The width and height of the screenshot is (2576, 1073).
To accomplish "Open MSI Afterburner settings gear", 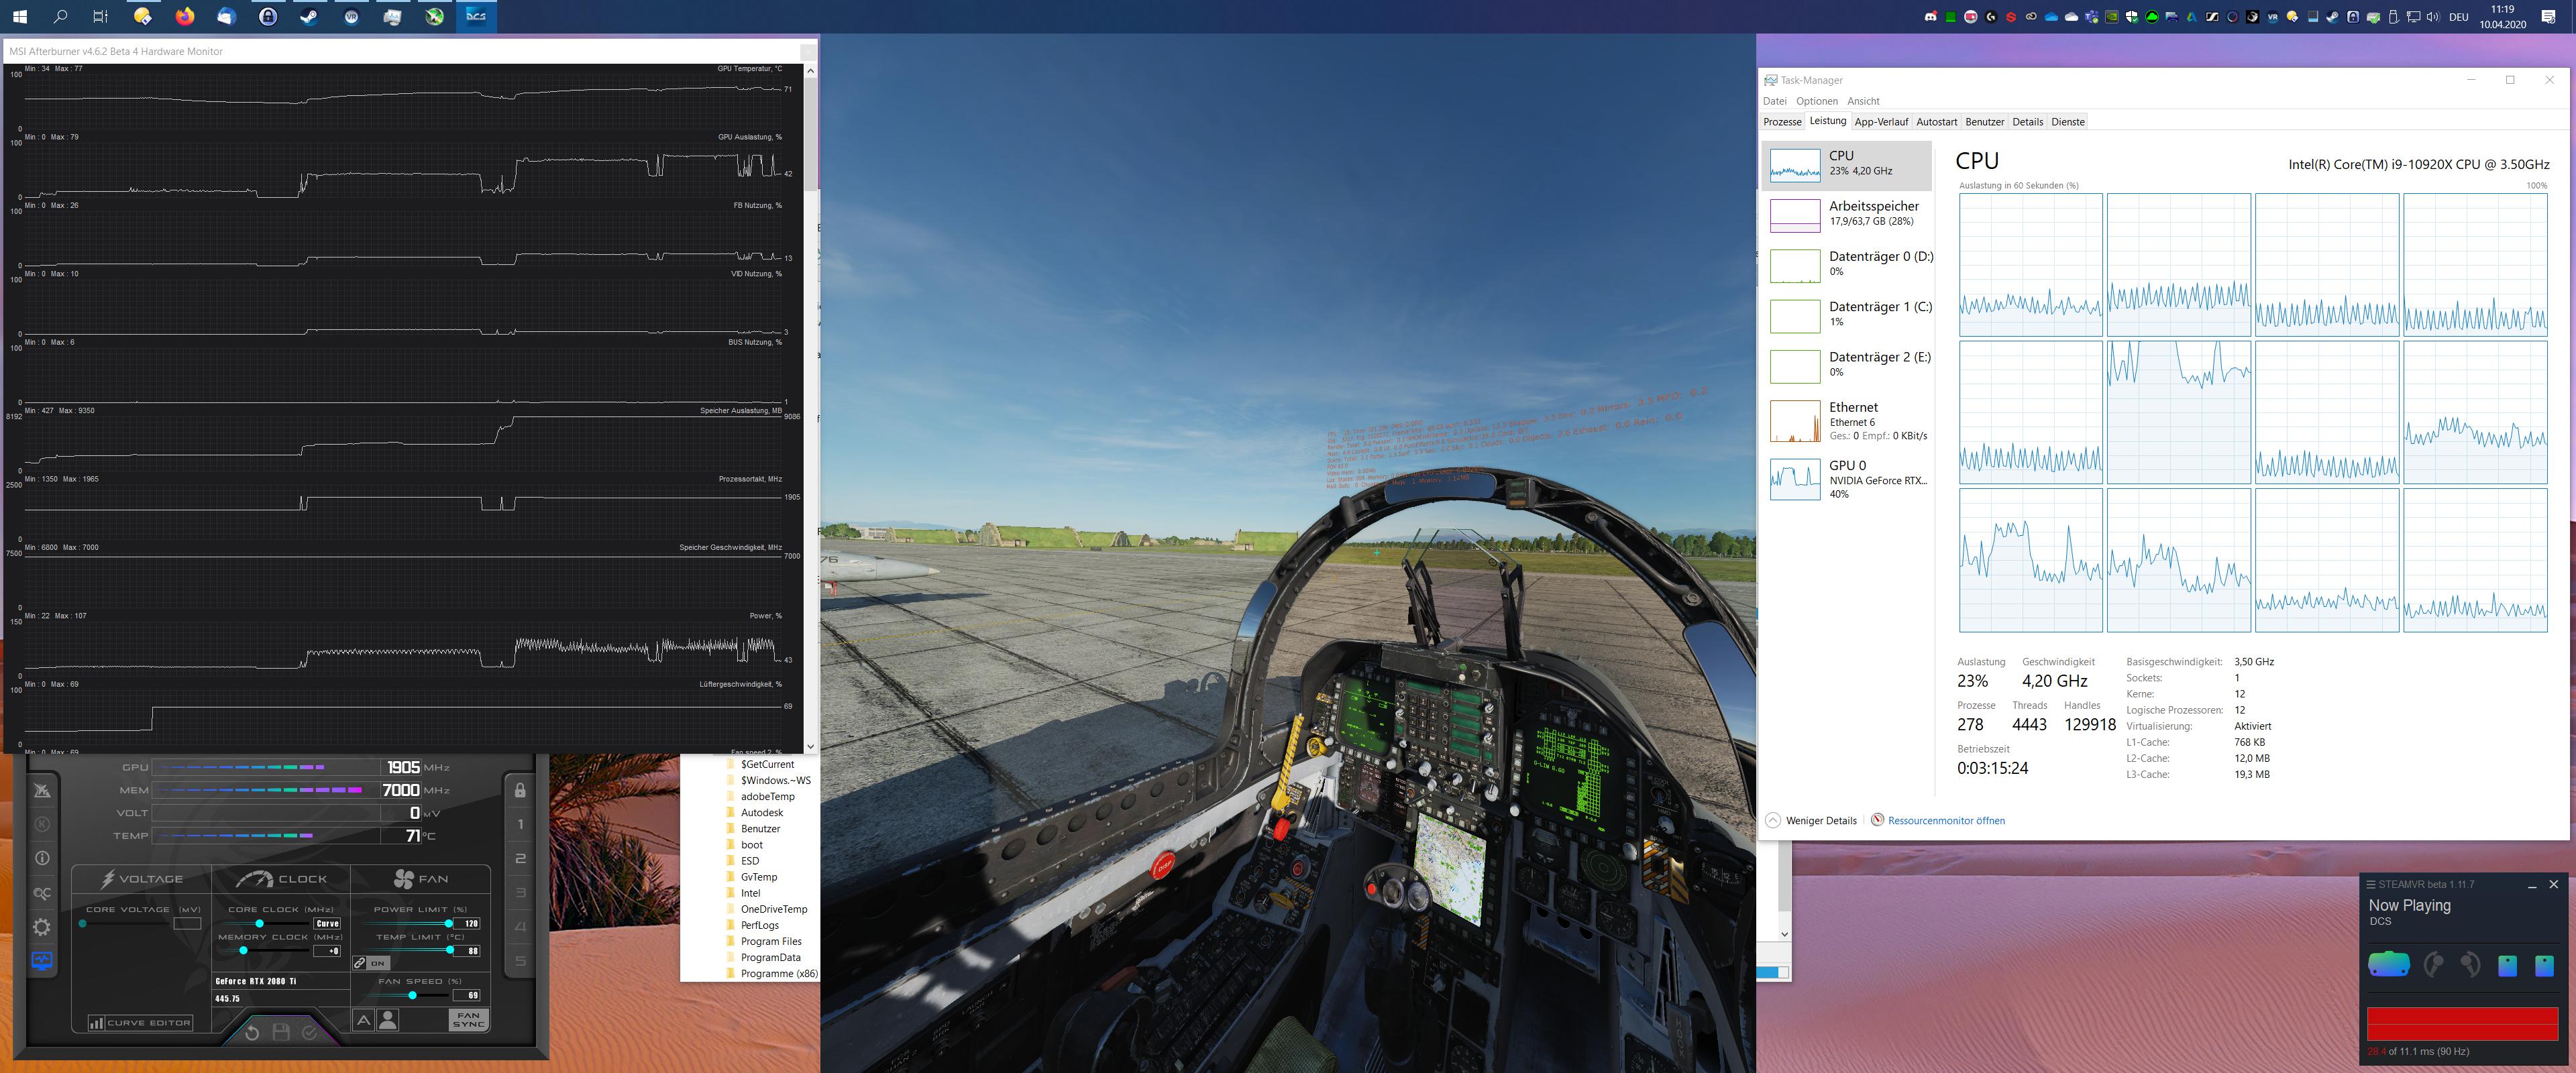I will click(x=42, y=927).
